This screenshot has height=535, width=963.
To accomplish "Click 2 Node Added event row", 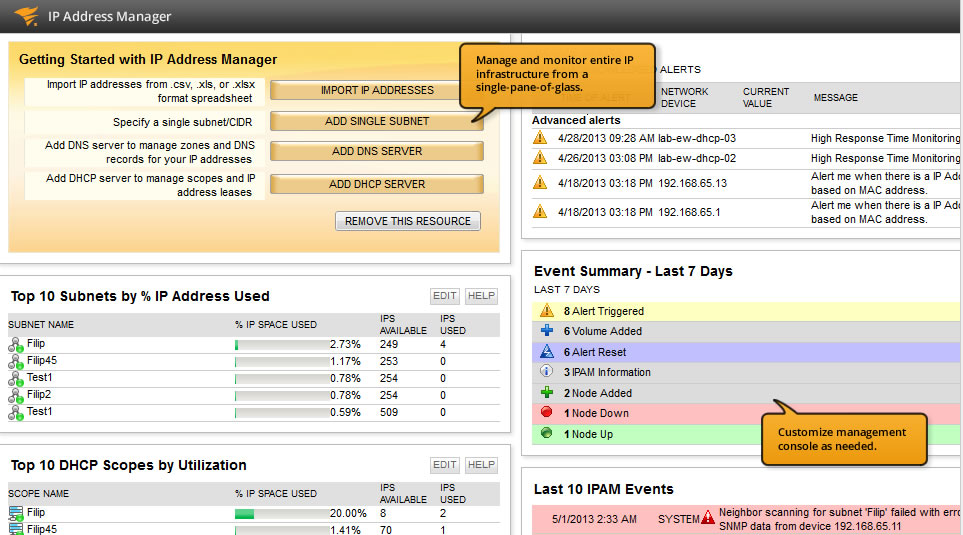I will point(746,393).
